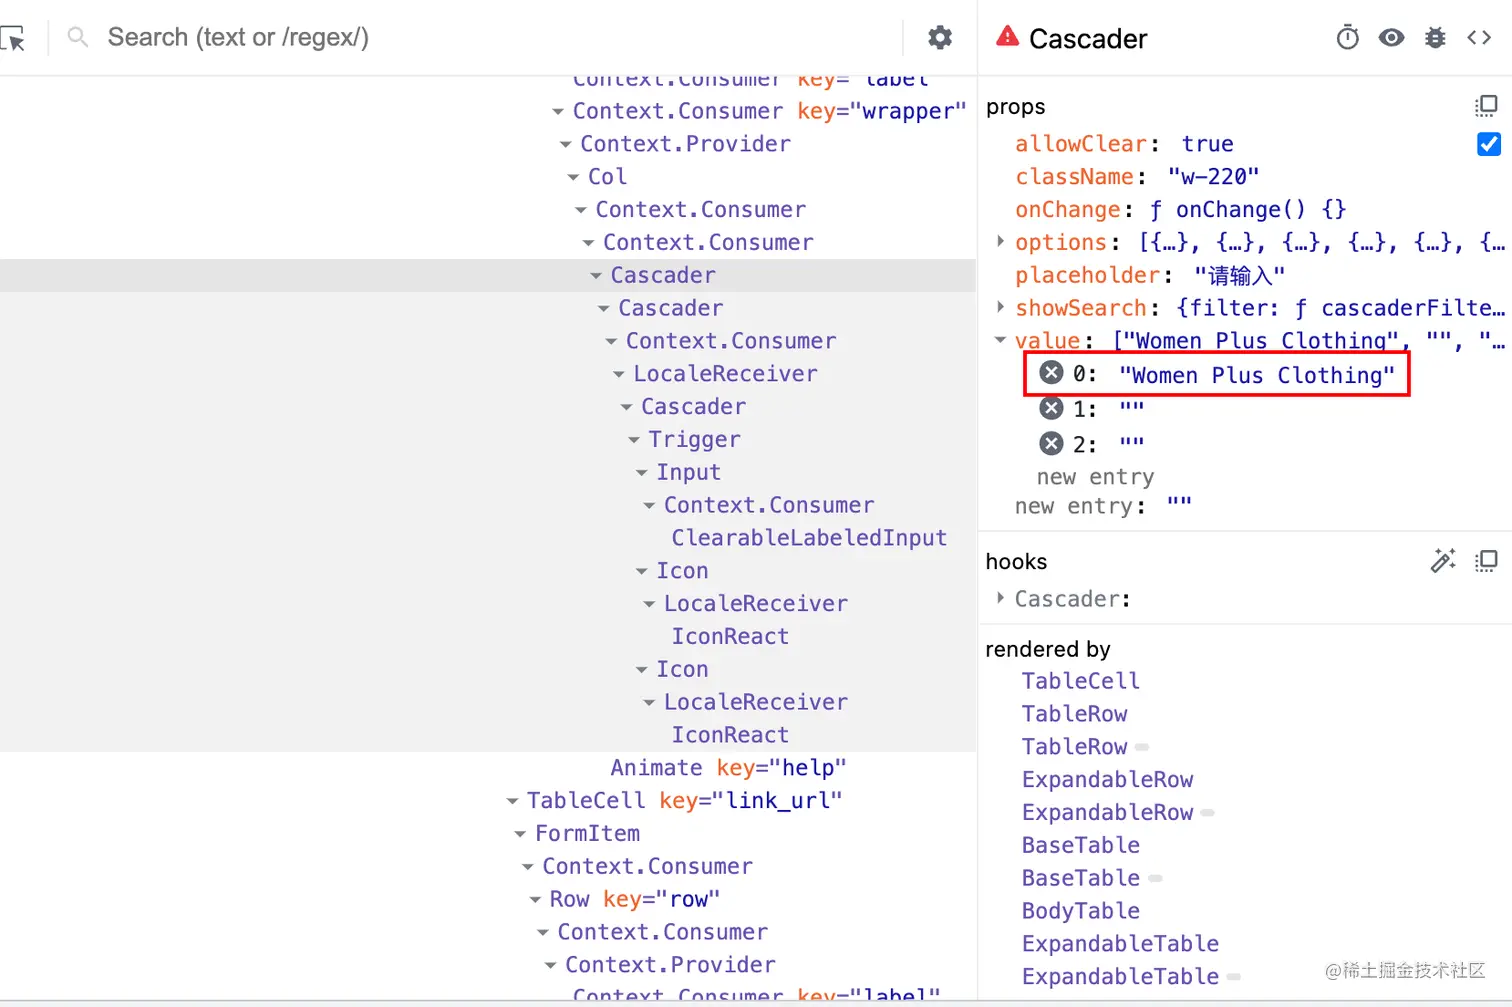Select the Trigger tree node
Image resolution: width=1512 pixels, height=1007 pixels.
tap(694, 440)
